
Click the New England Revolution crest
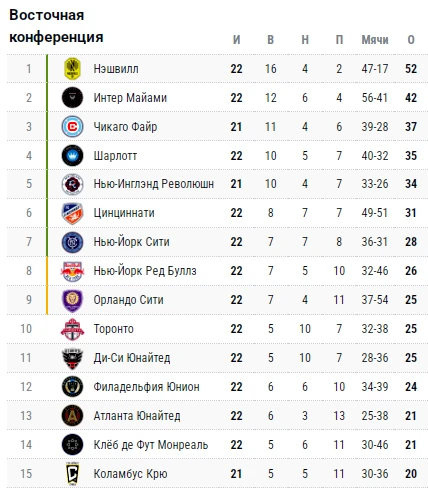coord(72,184)
